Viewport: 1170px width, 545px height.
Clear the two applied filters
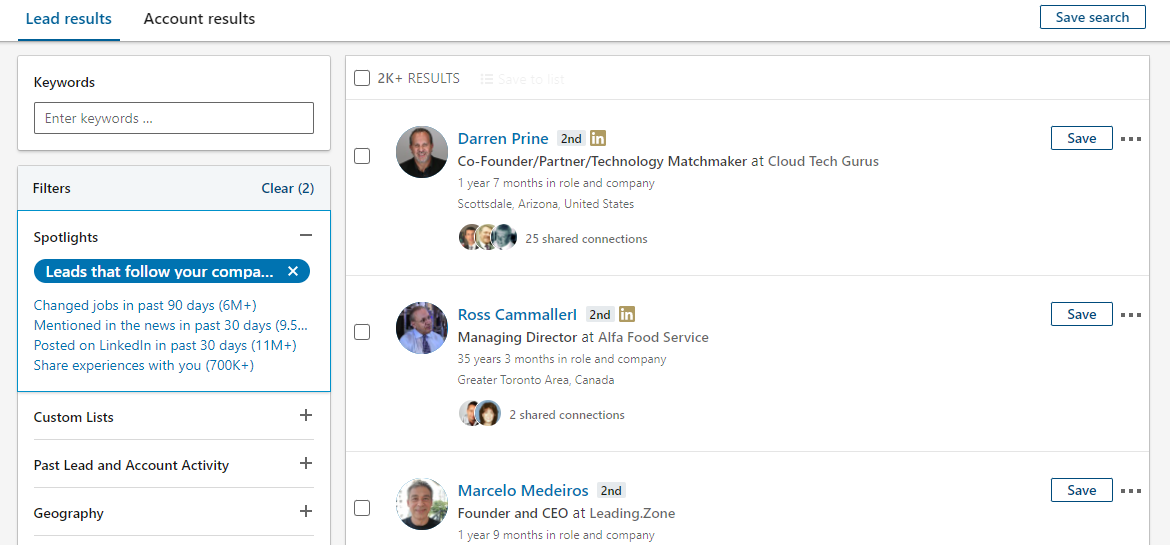287,188
